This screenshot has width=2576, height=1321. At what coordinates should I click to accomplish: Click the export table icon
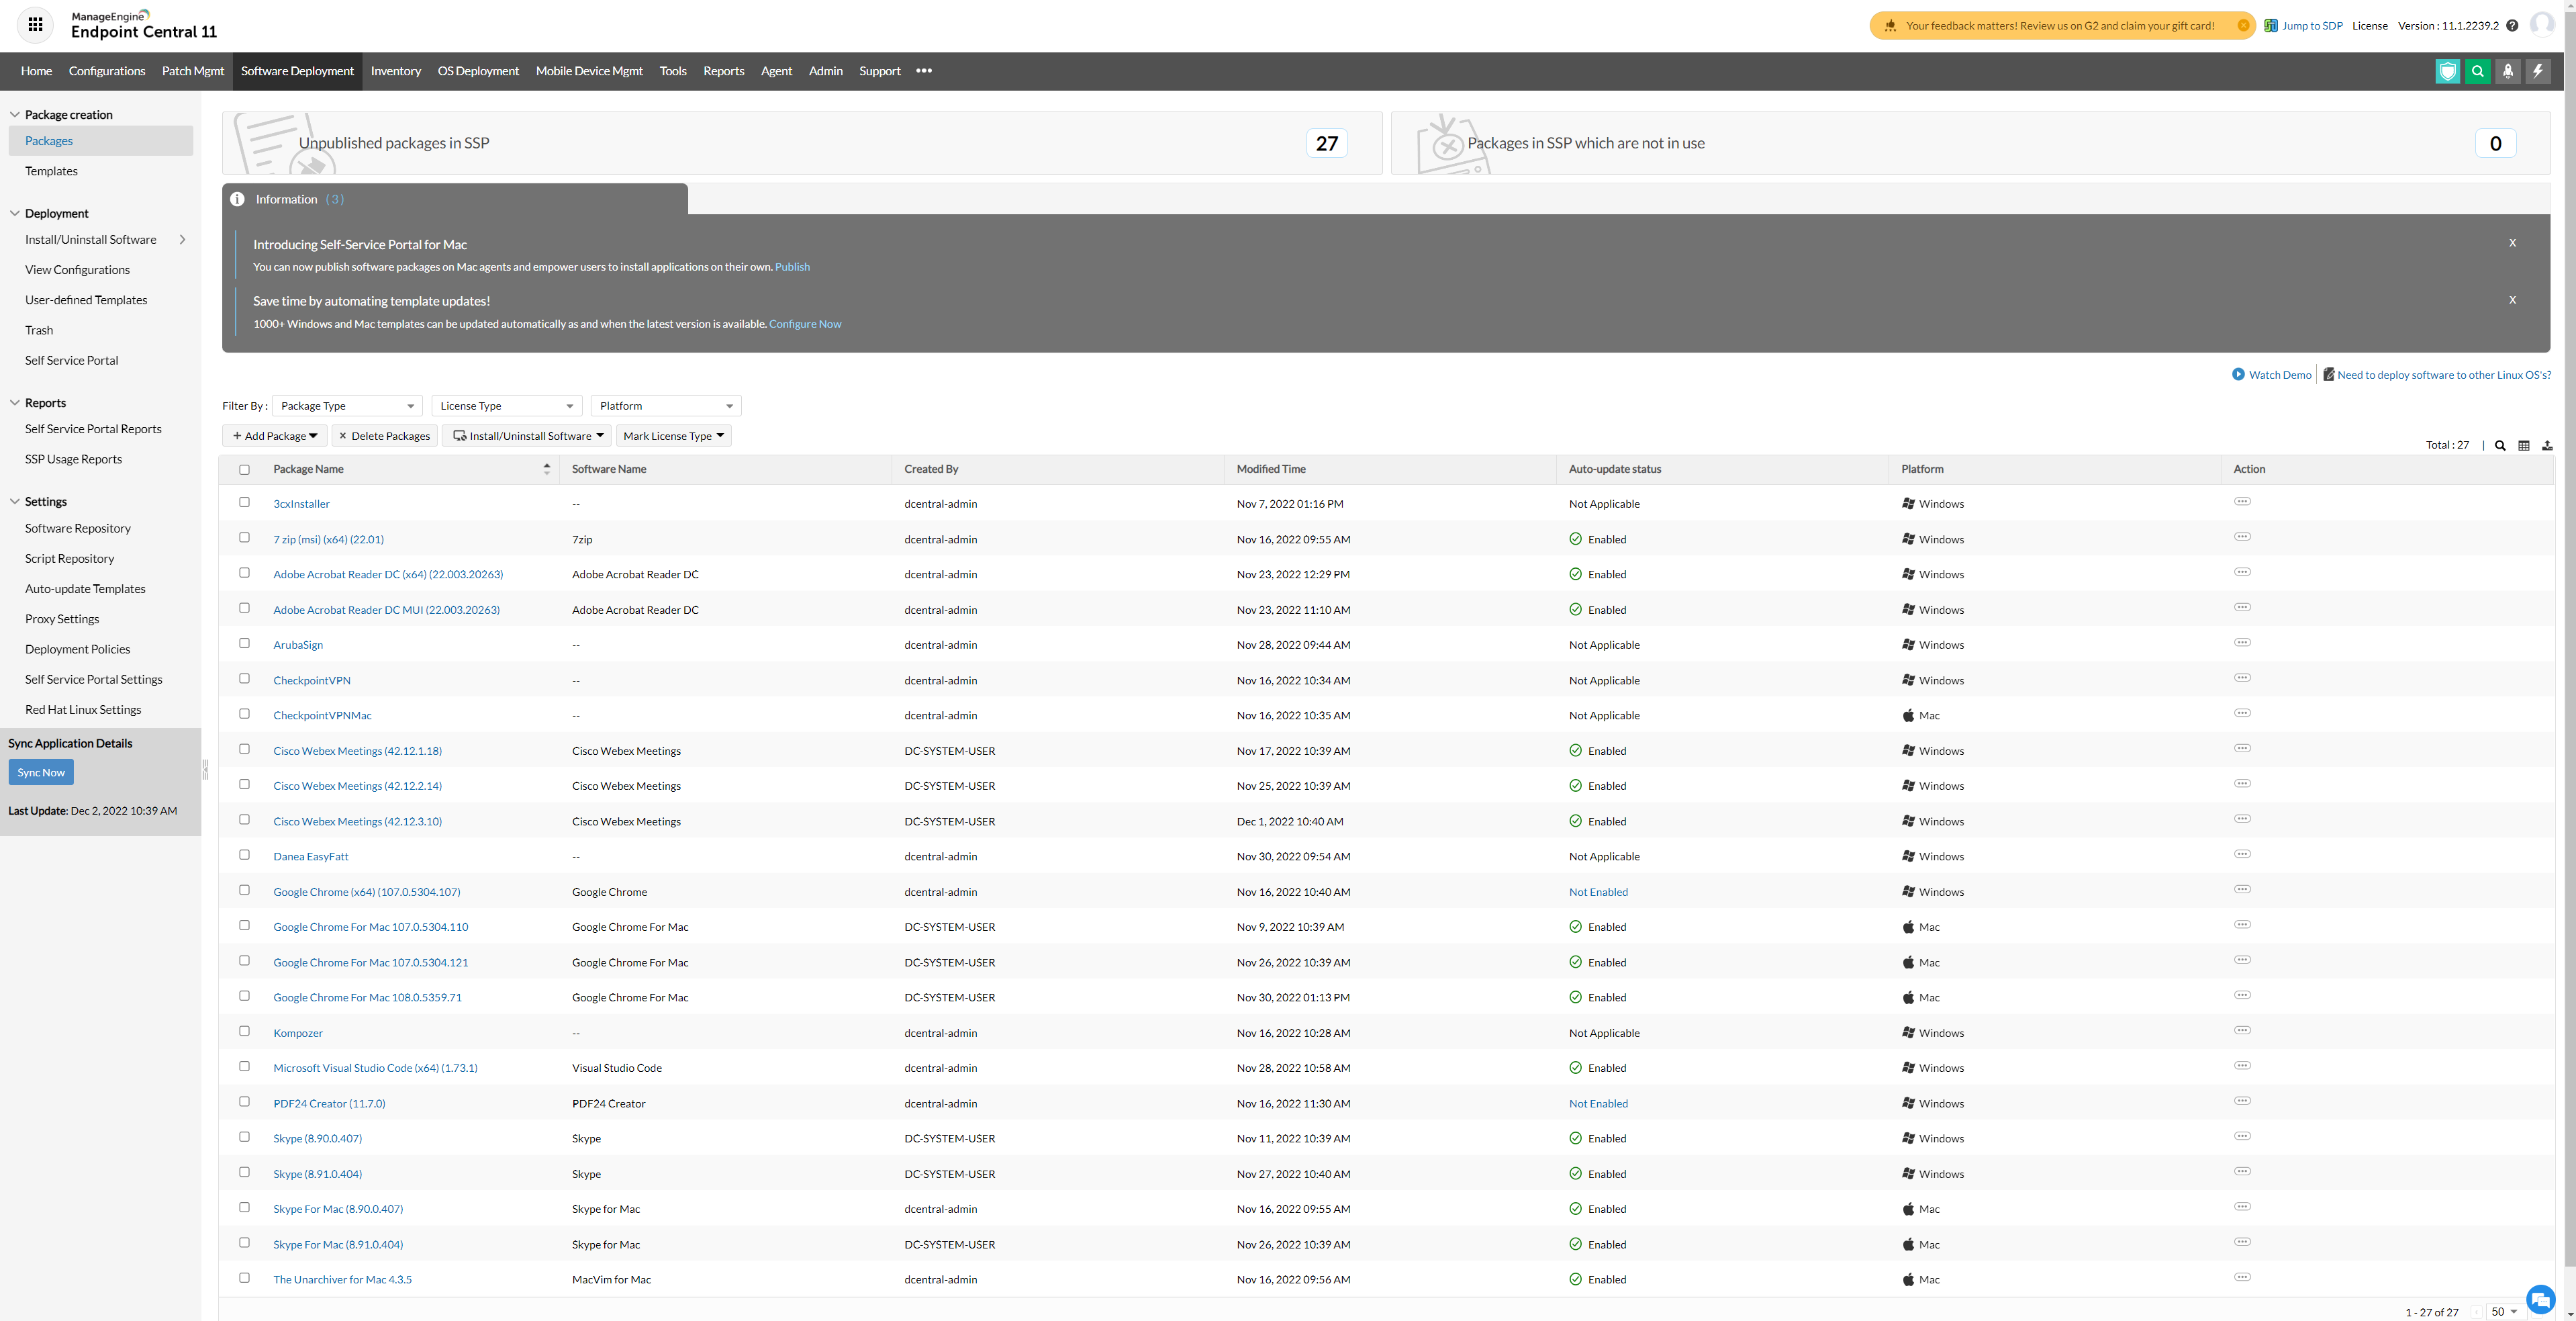click(x=2547, y=446)
